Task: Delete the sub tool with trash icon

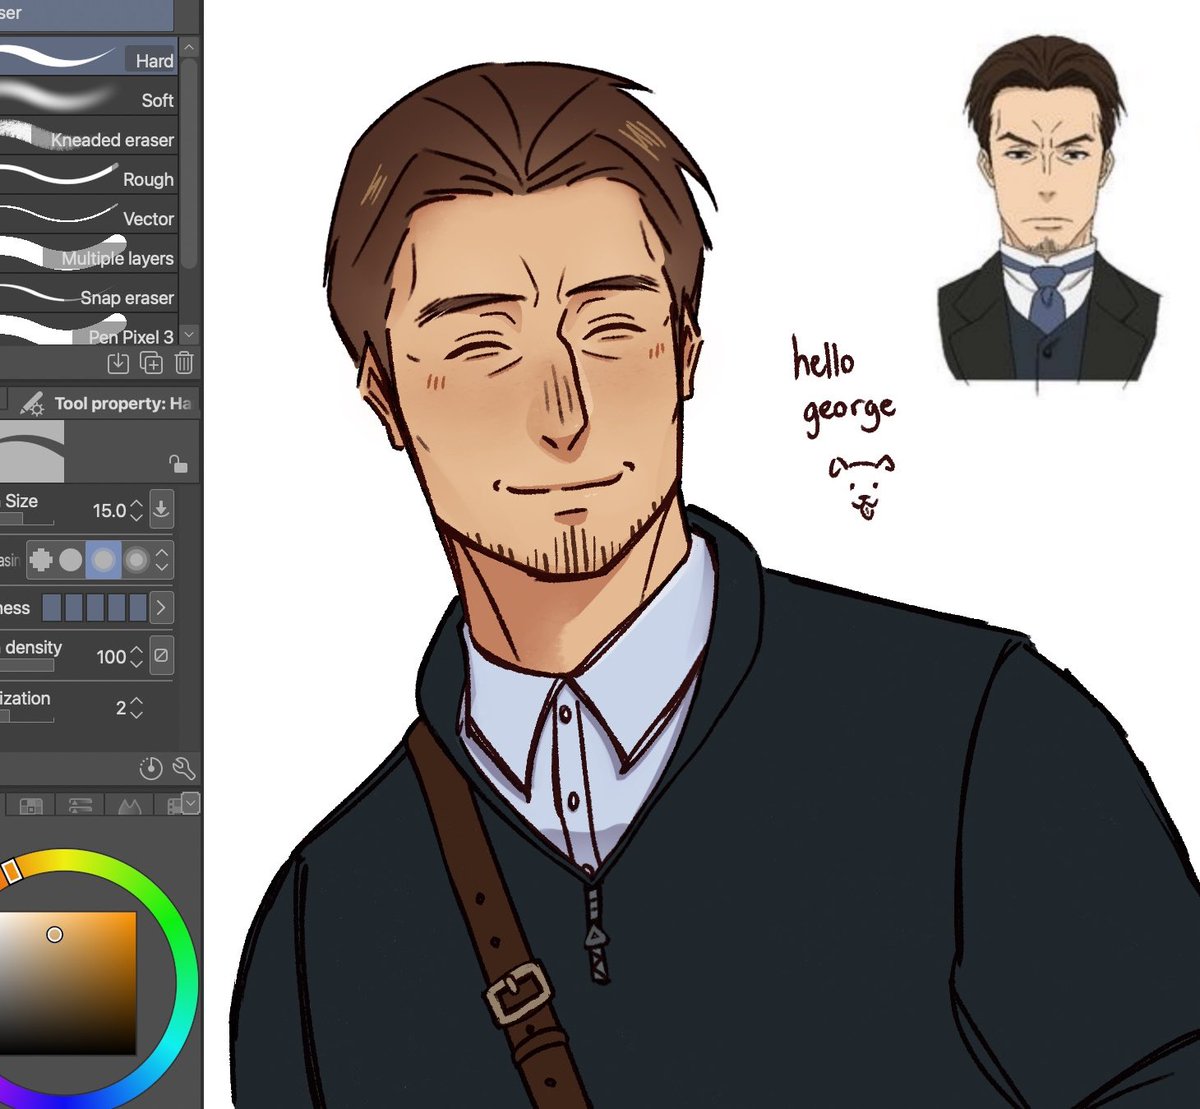Action: (x=184, y=363)
